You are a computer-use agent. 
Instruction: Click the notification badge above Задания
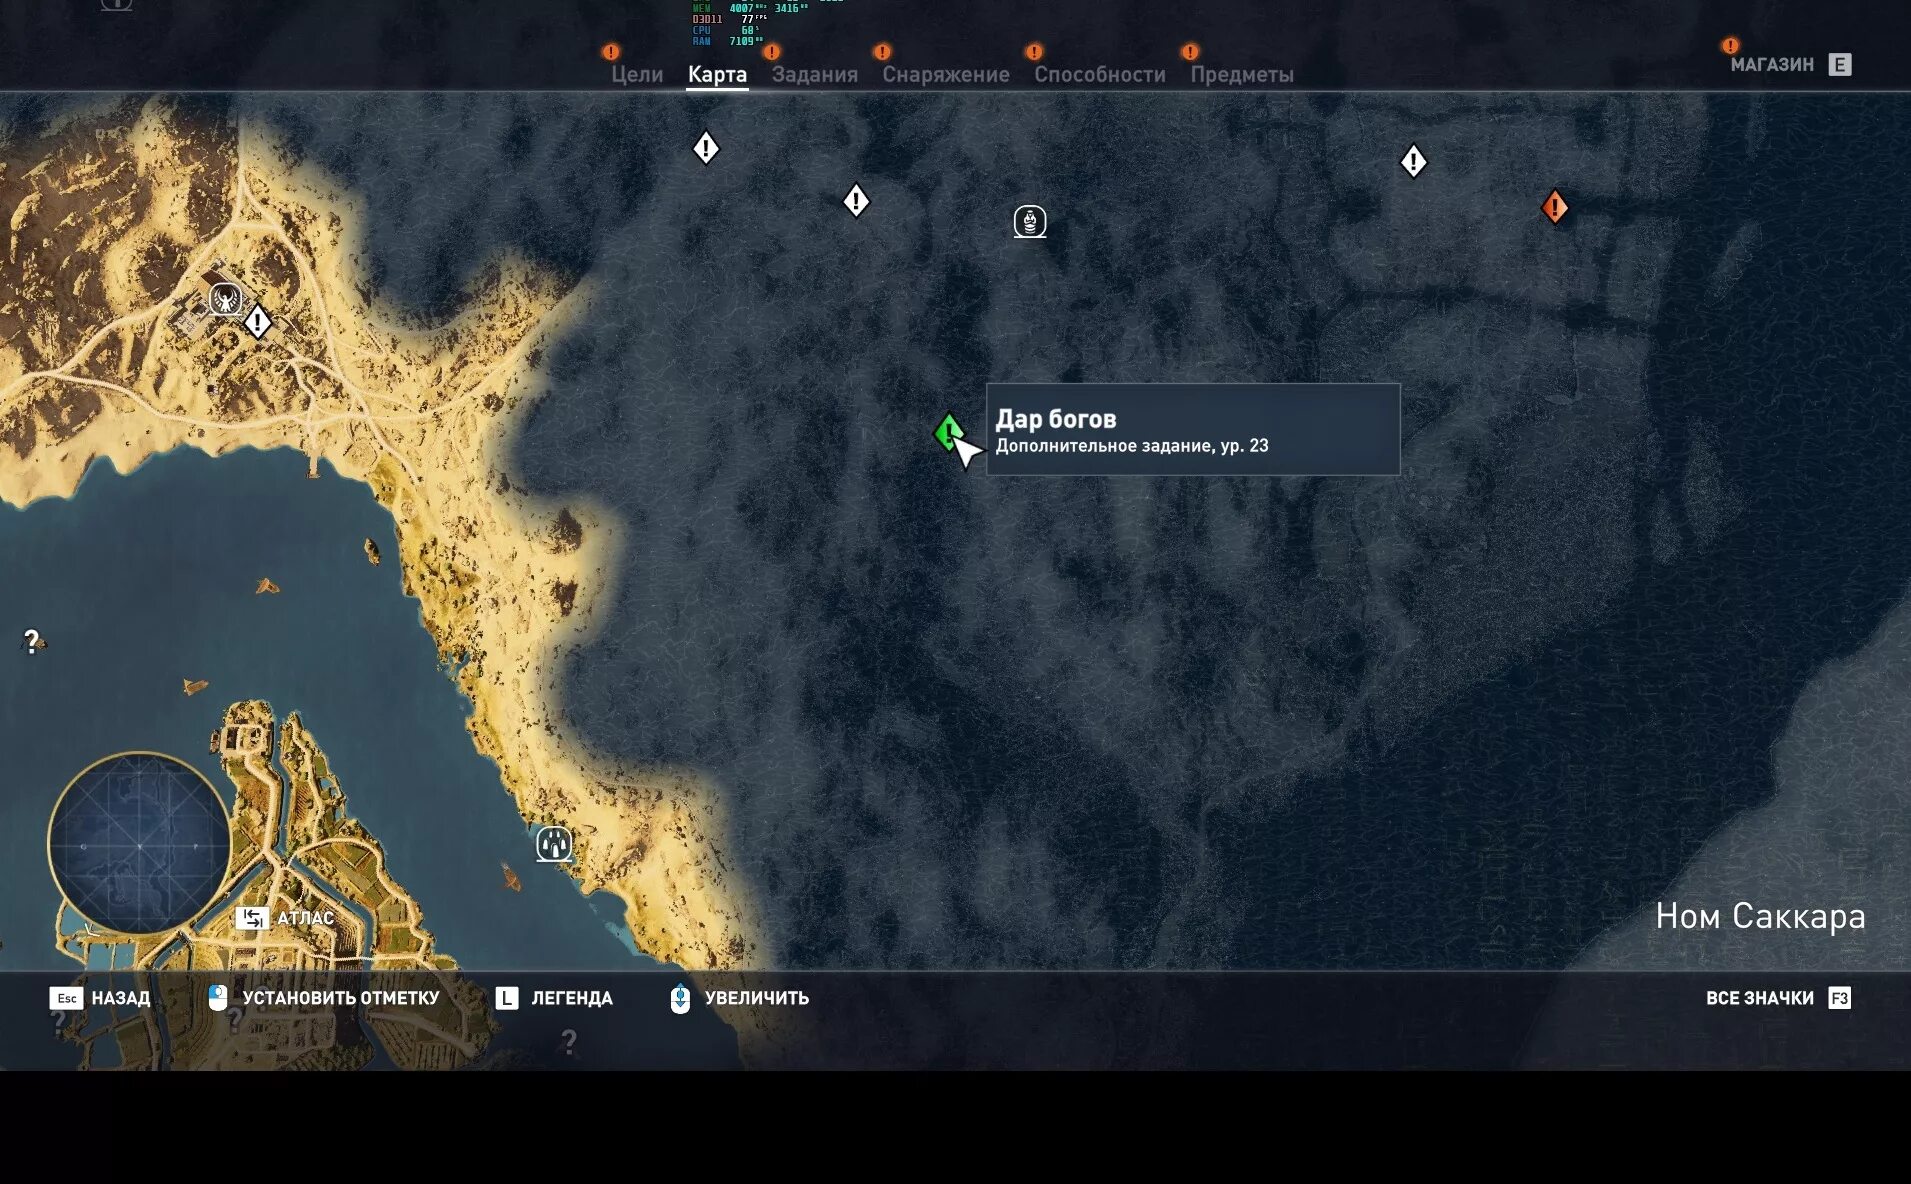click(771, 51)
